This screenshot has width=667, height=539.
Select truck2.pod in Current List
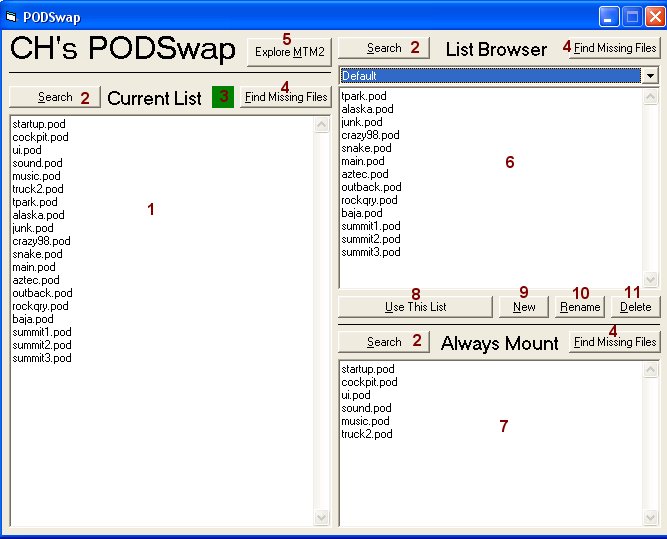point(37,189)
